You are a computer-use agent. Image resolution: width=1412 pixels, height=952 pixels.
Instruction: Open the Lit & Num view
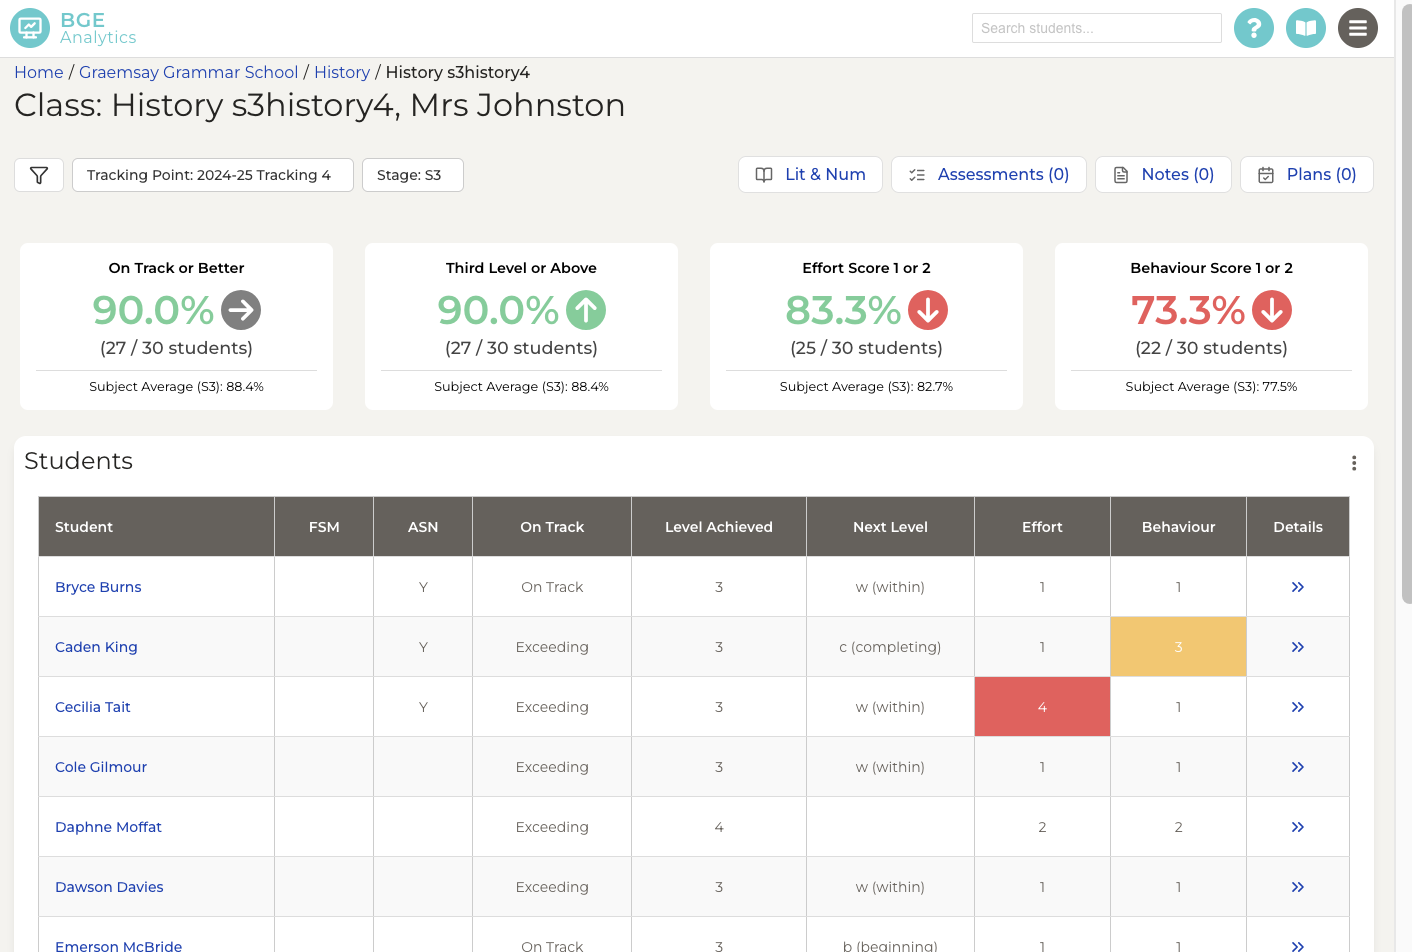tap(810, 174)
